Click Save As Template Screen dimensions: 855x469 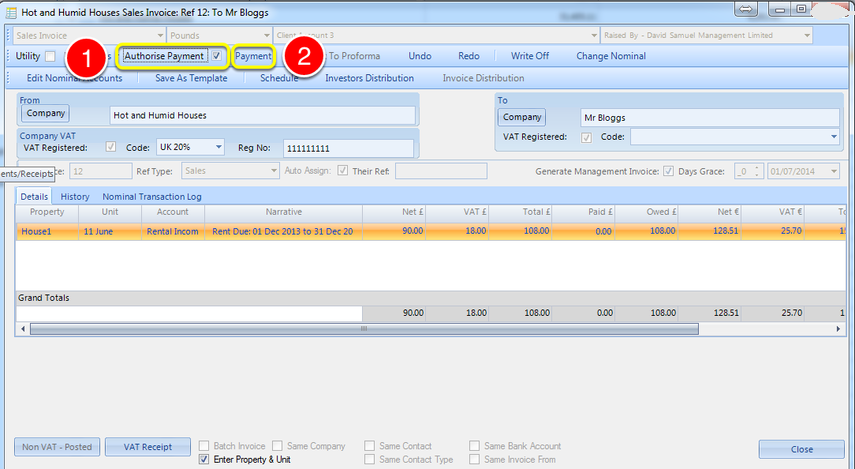click(x=191, y=78)
